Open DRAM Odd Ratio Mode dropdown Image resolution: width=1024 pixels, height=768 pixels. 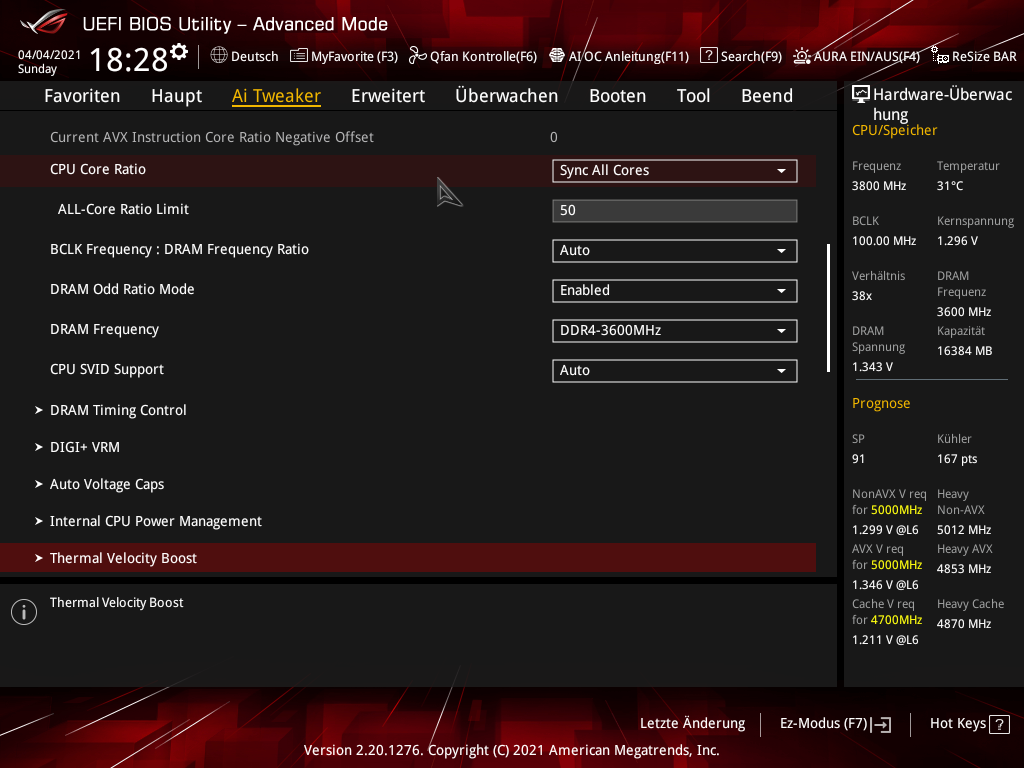(x=675, y=291)
